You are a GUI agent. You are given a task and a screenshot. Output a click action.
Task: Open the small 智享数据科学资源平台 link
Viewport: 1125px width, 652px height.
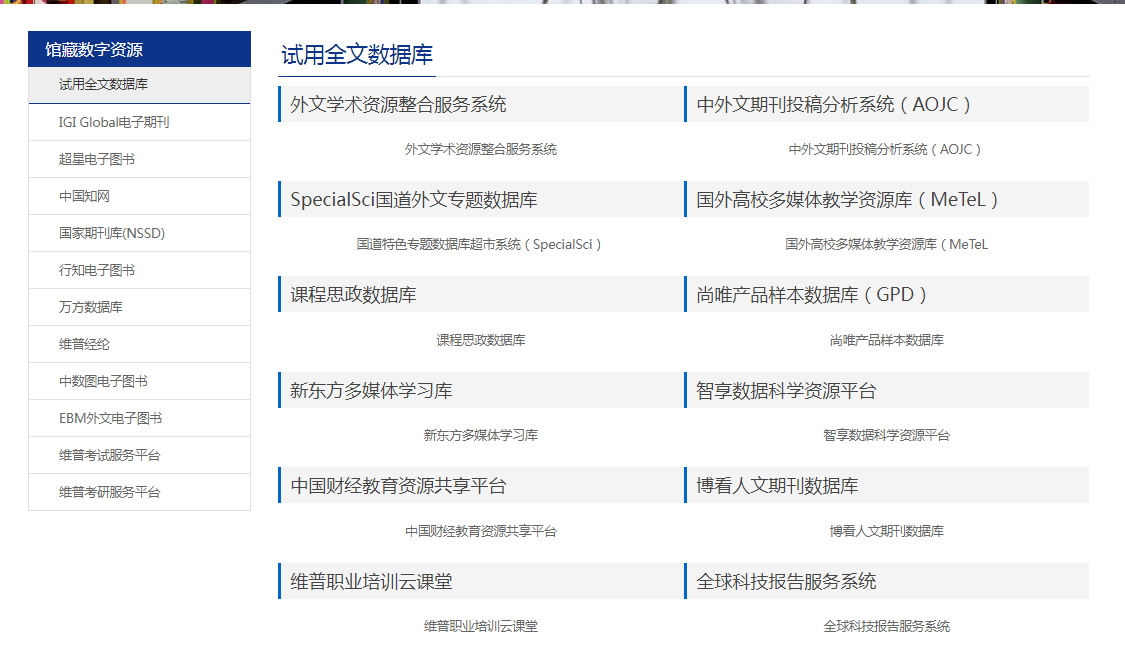886,435
